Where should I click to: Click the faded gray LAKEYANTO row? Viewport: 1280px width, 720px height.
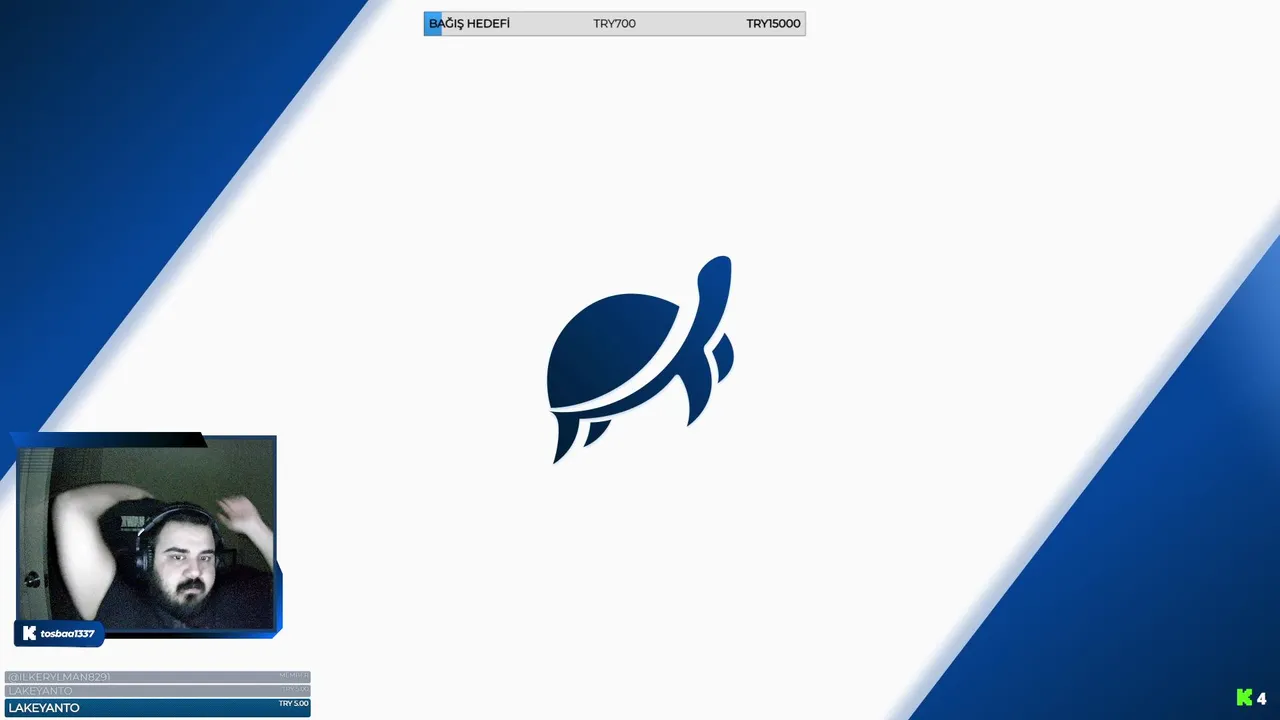coord(158,691)
